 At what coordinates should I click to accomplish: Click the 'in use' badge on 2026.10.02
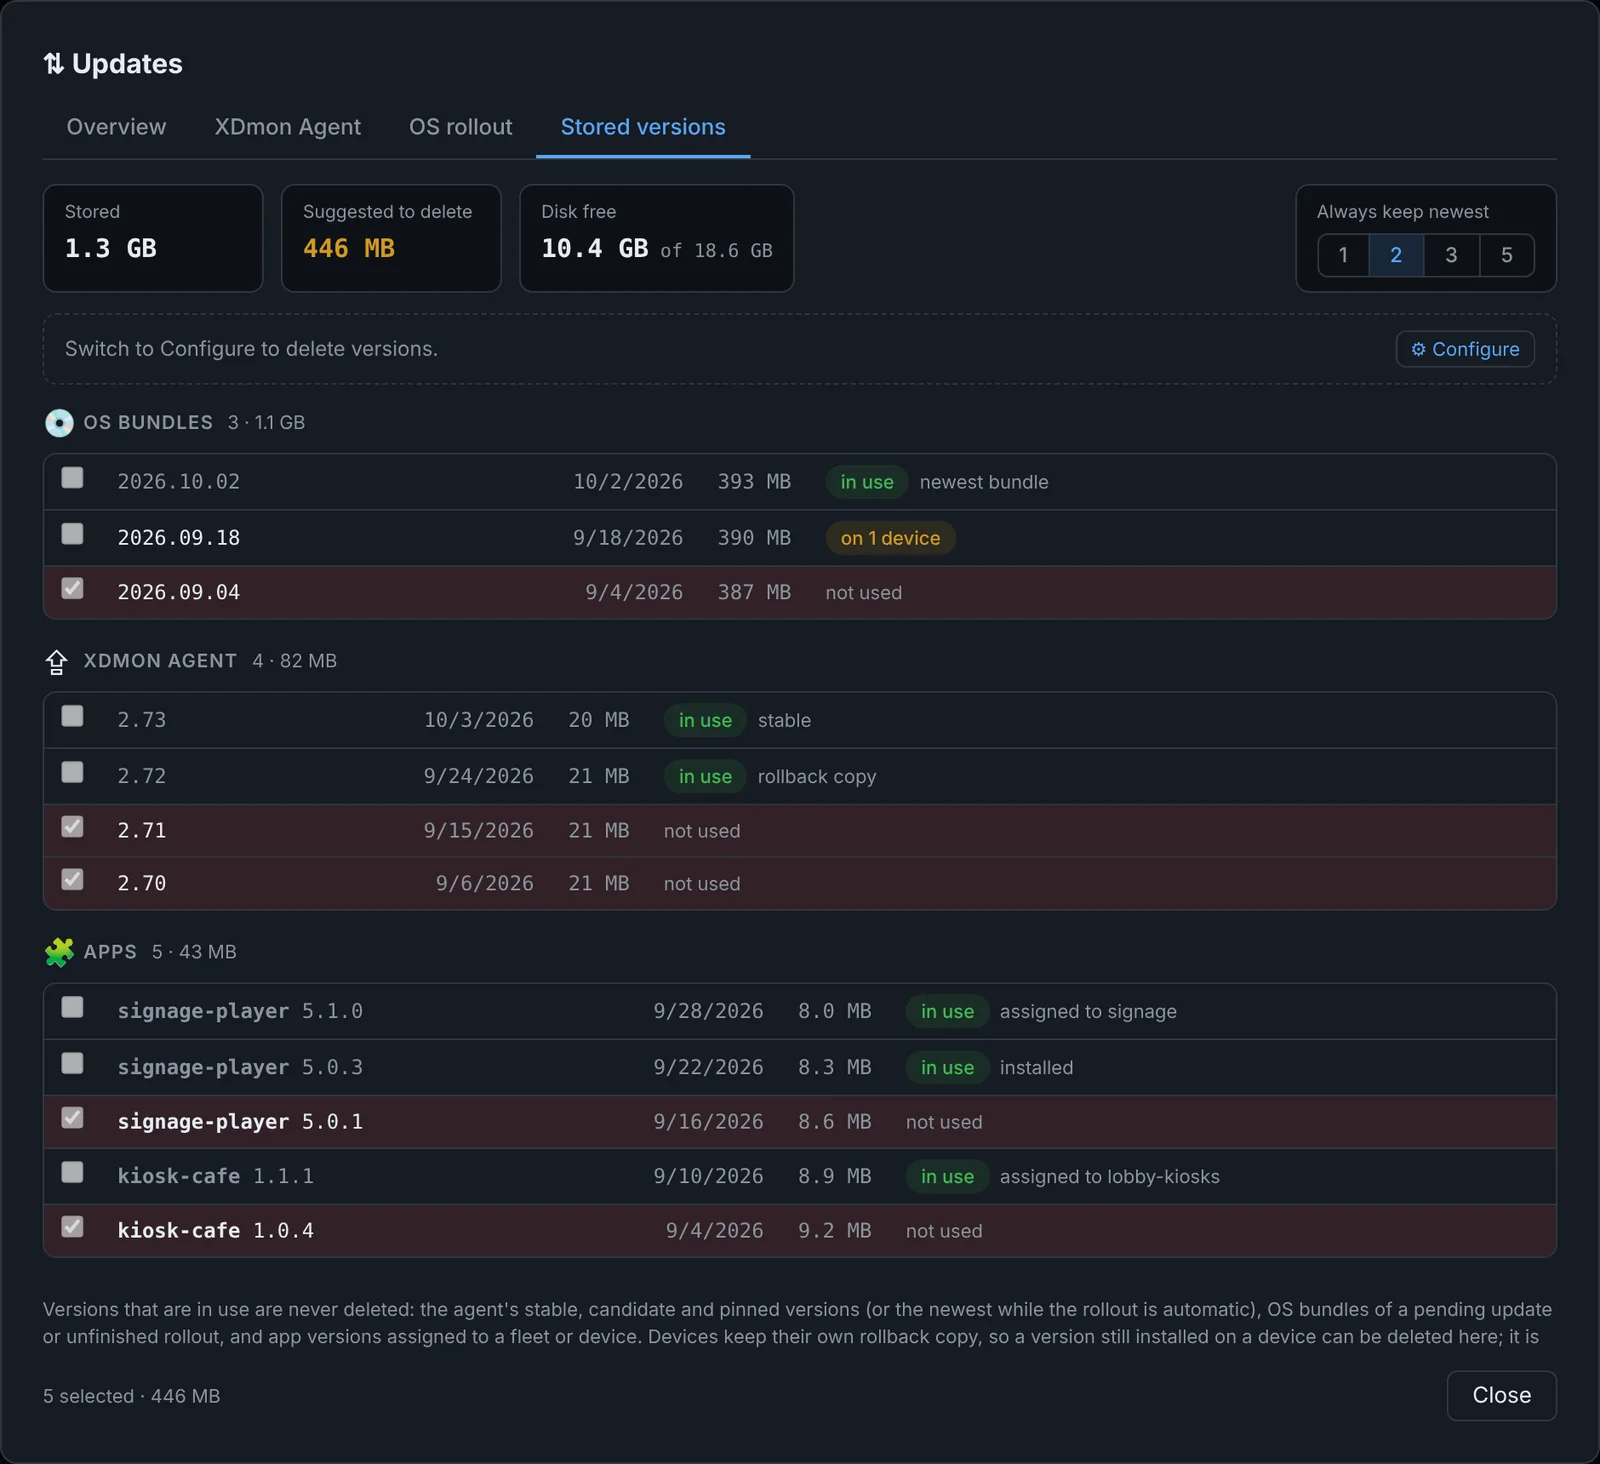pos(866,482)
